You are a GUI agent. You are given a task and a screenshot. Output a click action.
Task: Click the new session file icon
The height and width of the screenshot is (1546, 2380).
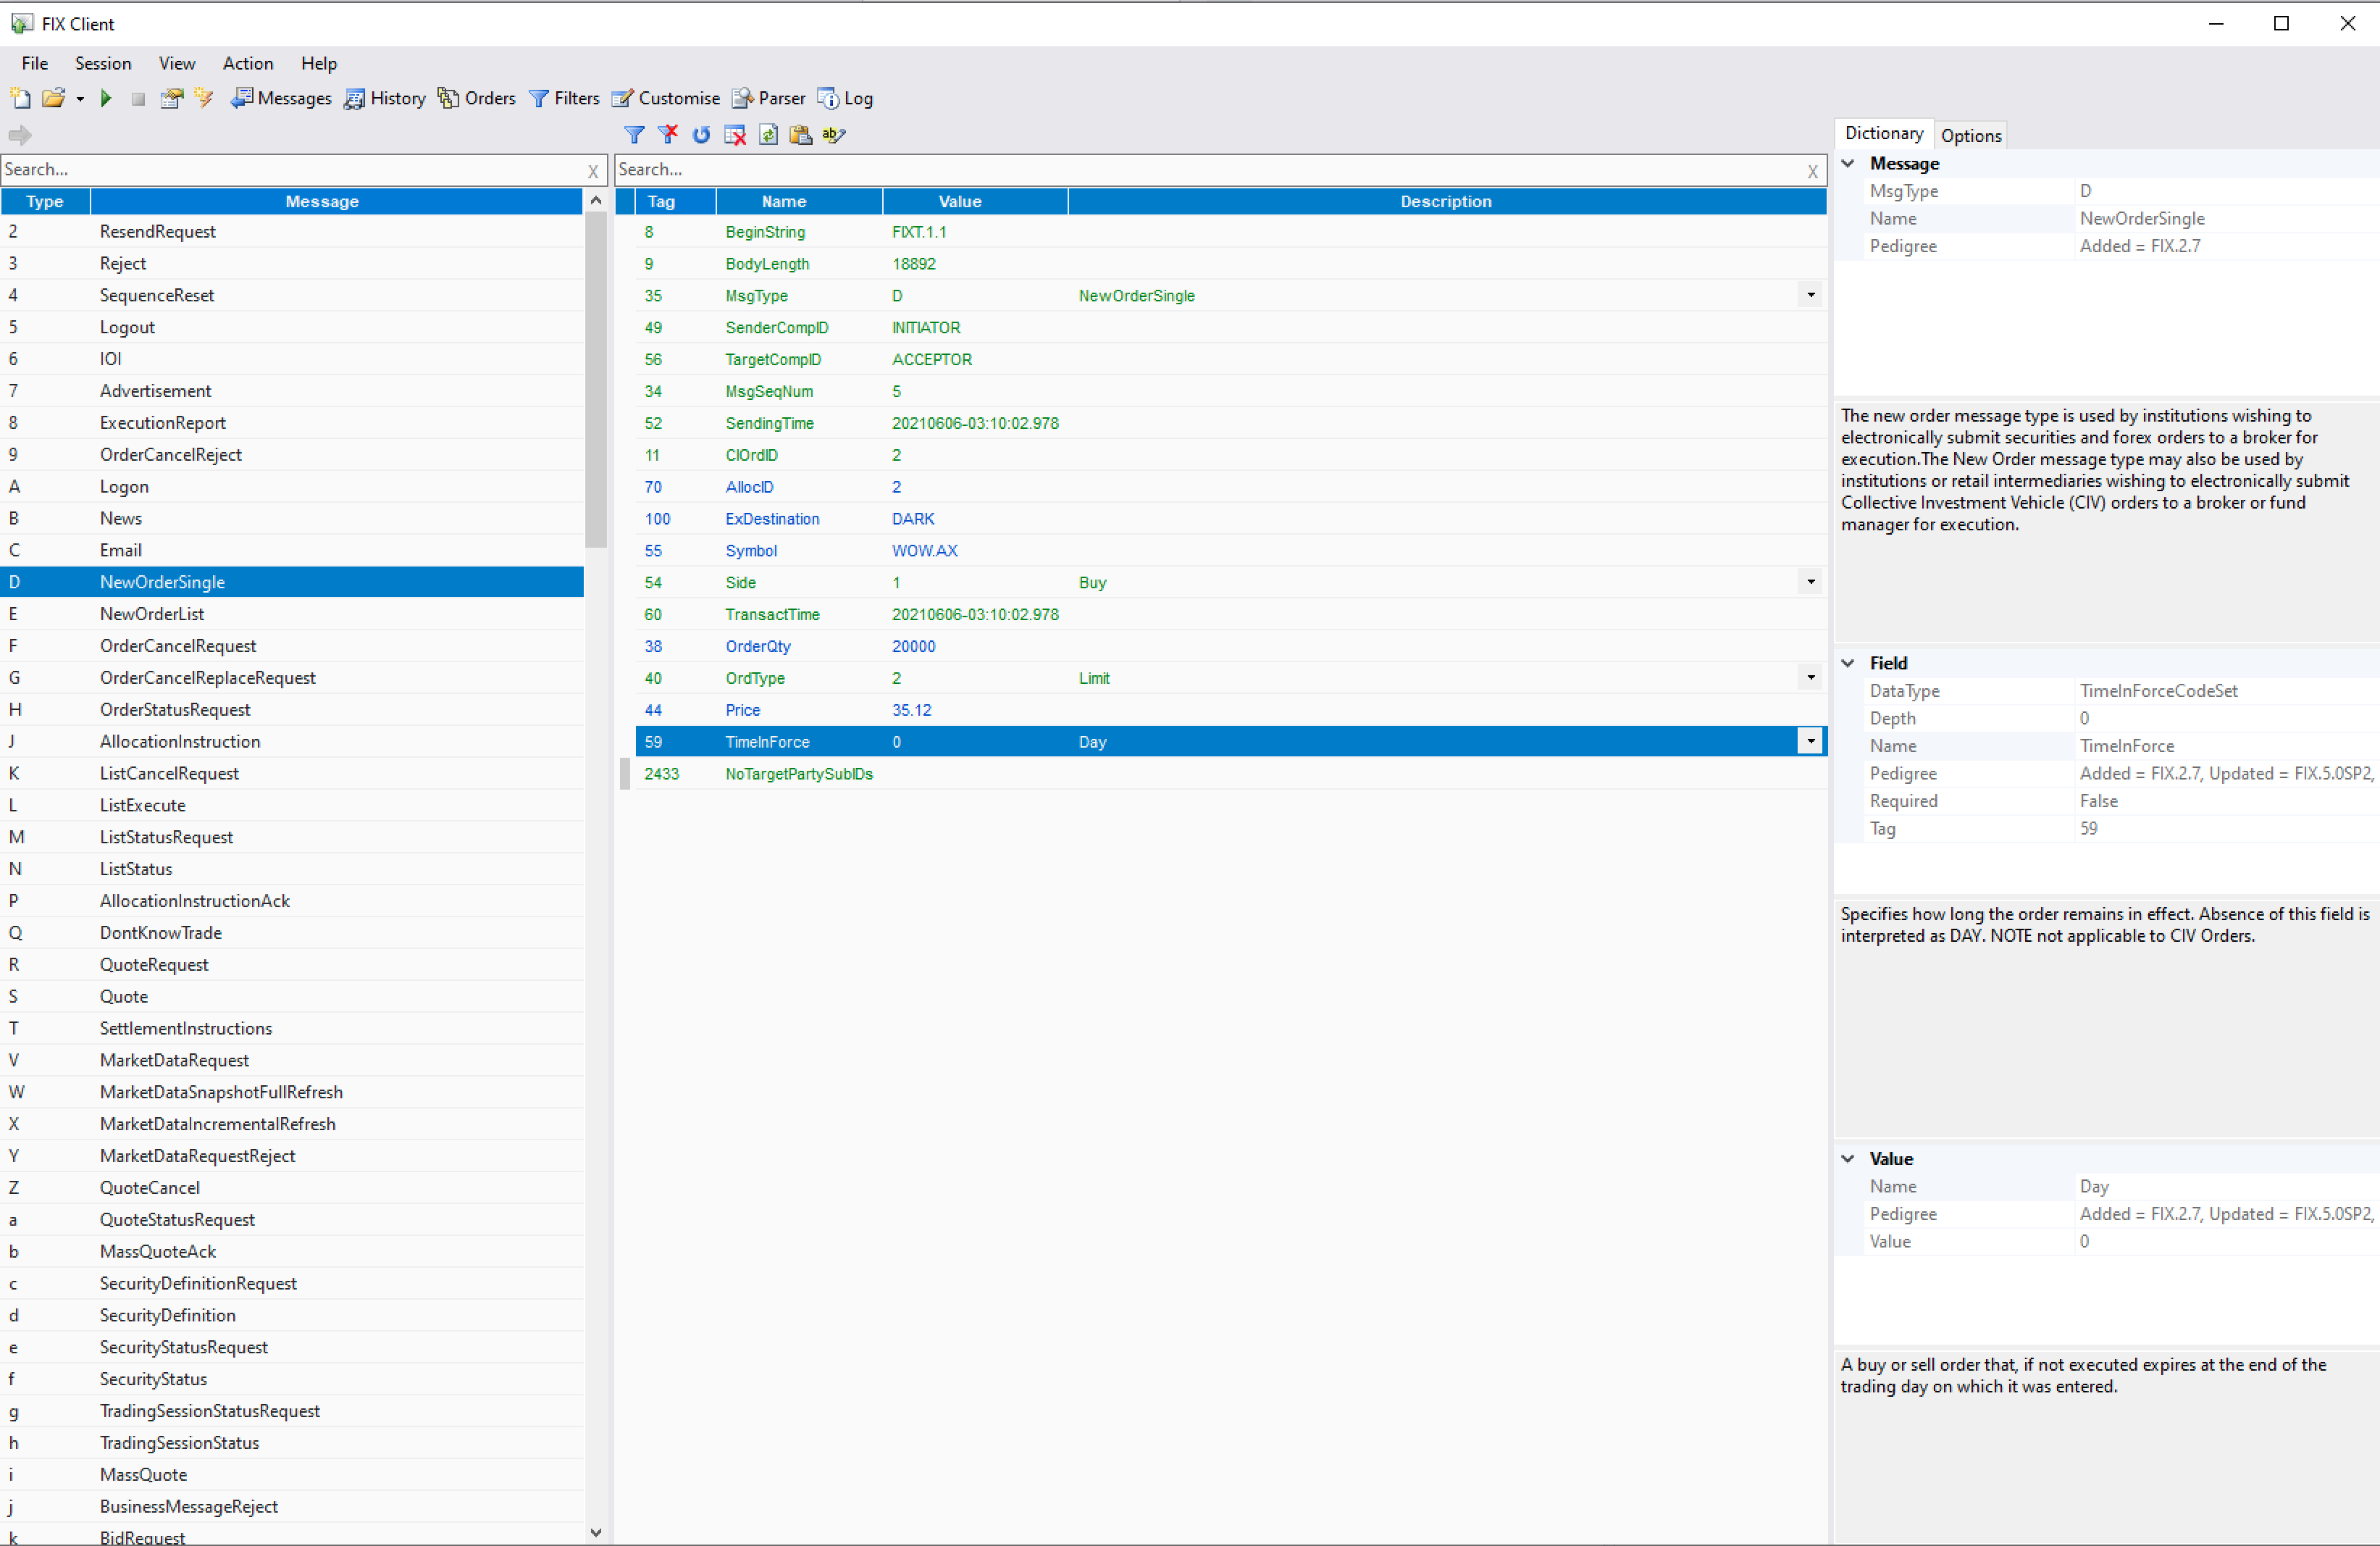[x=20, y=98]
